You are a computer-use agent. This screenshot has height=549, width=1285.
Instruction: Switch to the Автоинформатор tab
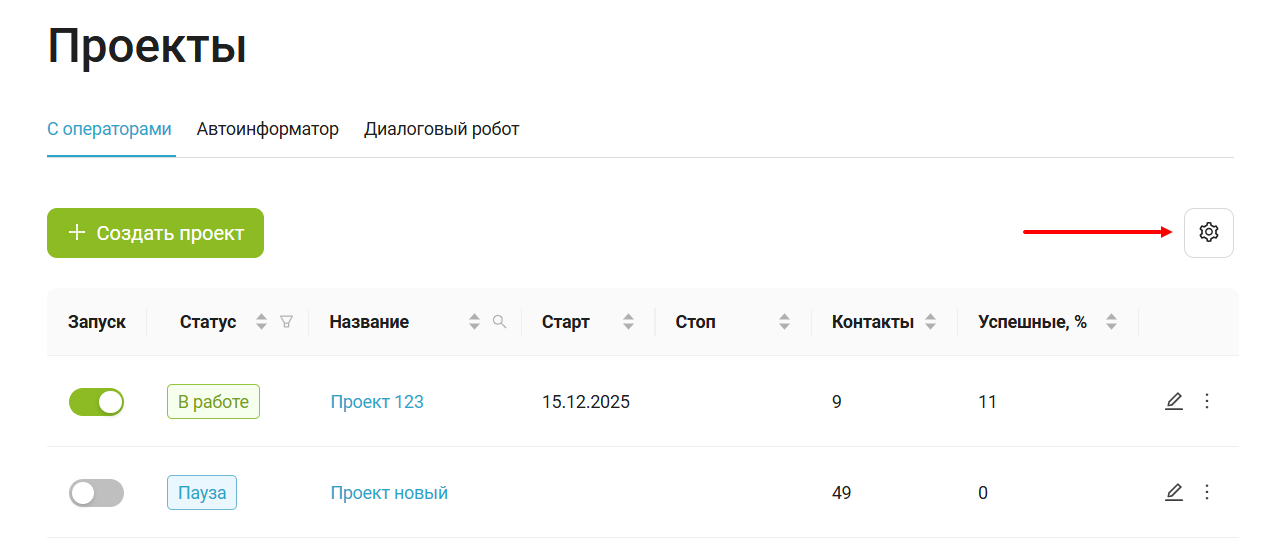pyautogui.click(x=267, y=129)
